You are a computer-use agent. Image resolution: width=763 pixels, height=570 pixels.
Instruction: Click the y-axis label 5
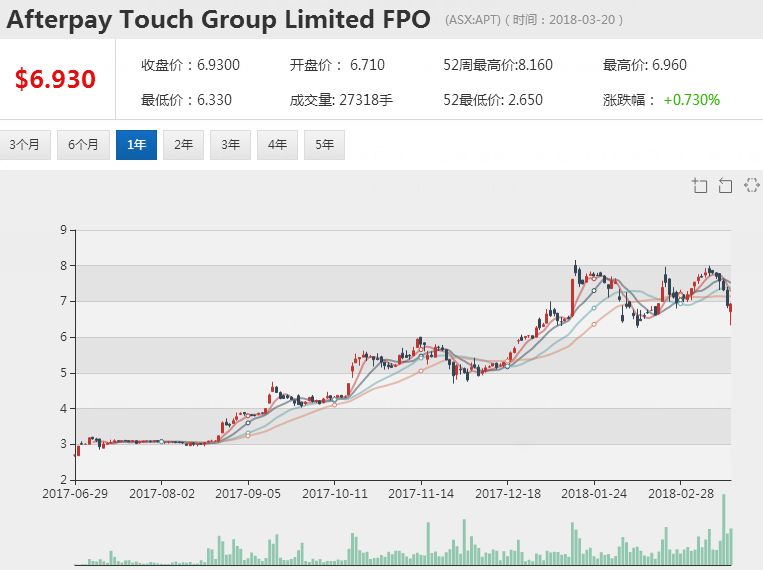coord(64,373)
